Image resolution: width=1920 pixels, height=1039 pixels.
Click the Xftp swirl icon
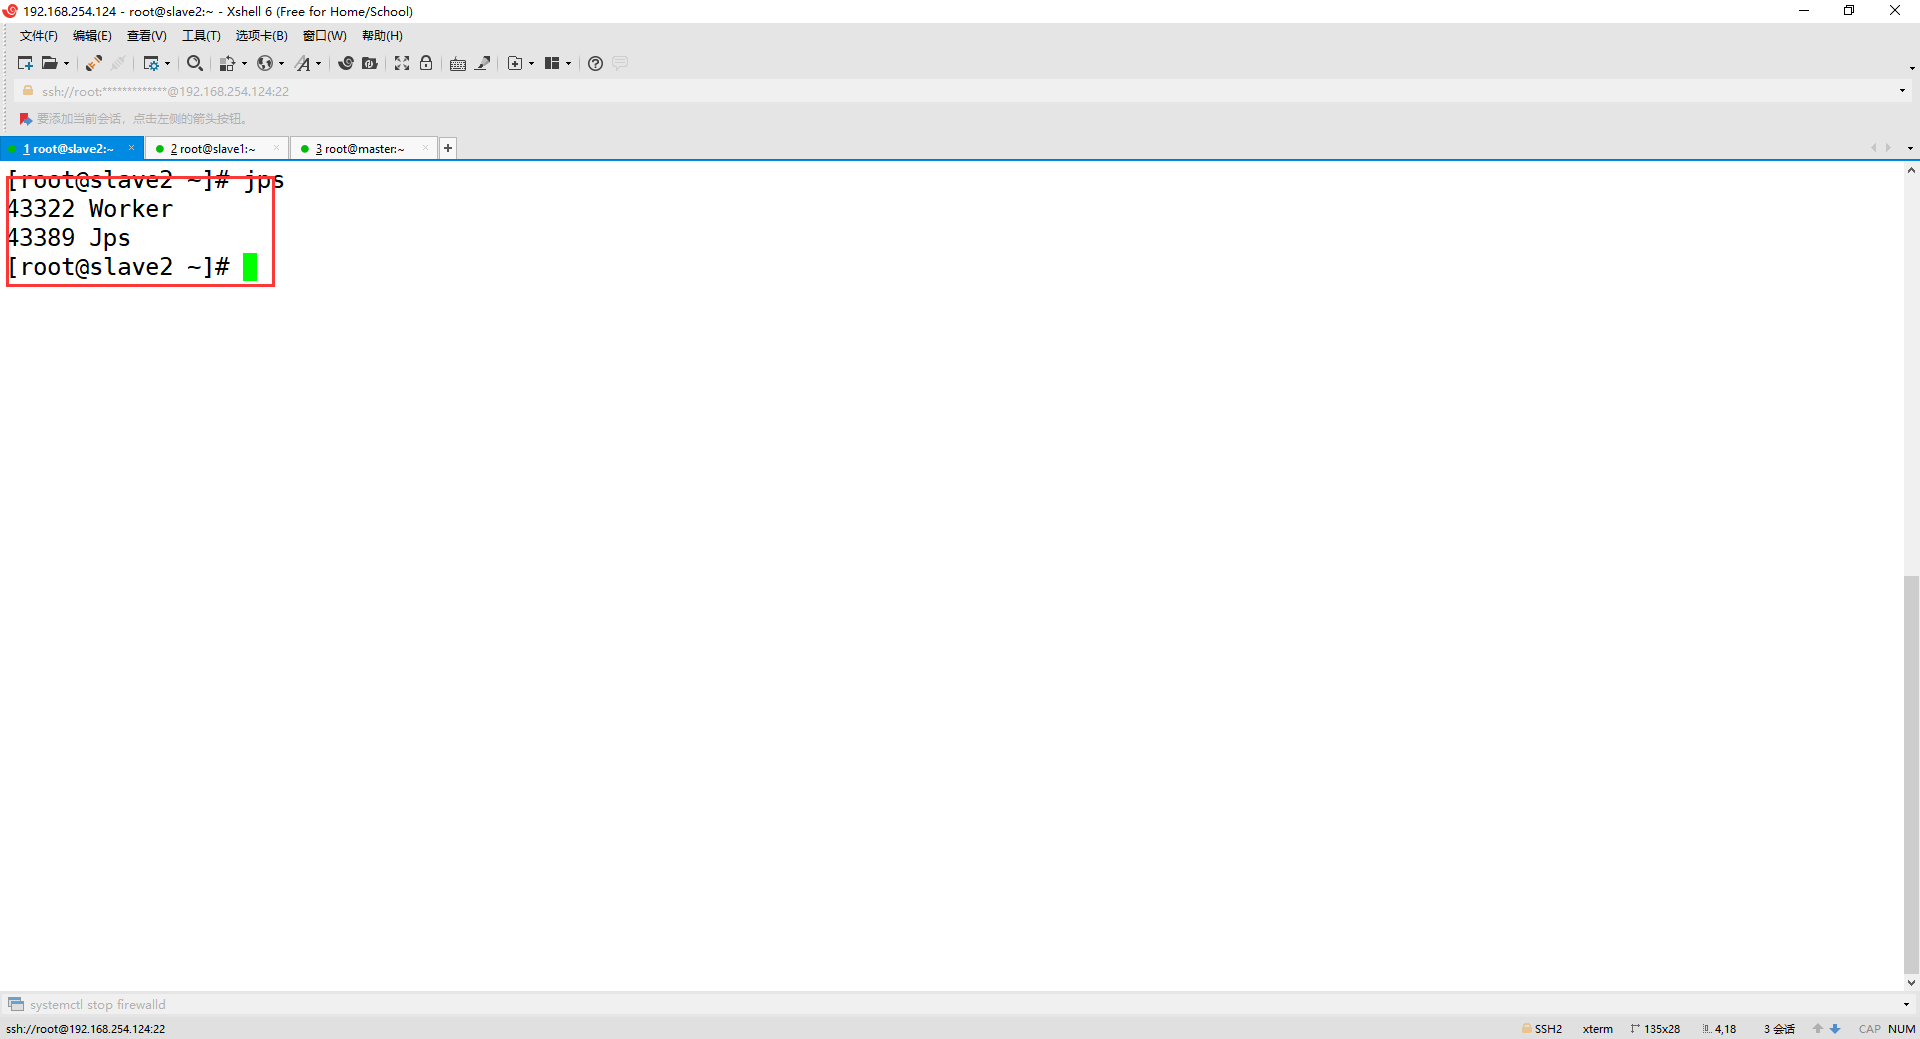346,63
